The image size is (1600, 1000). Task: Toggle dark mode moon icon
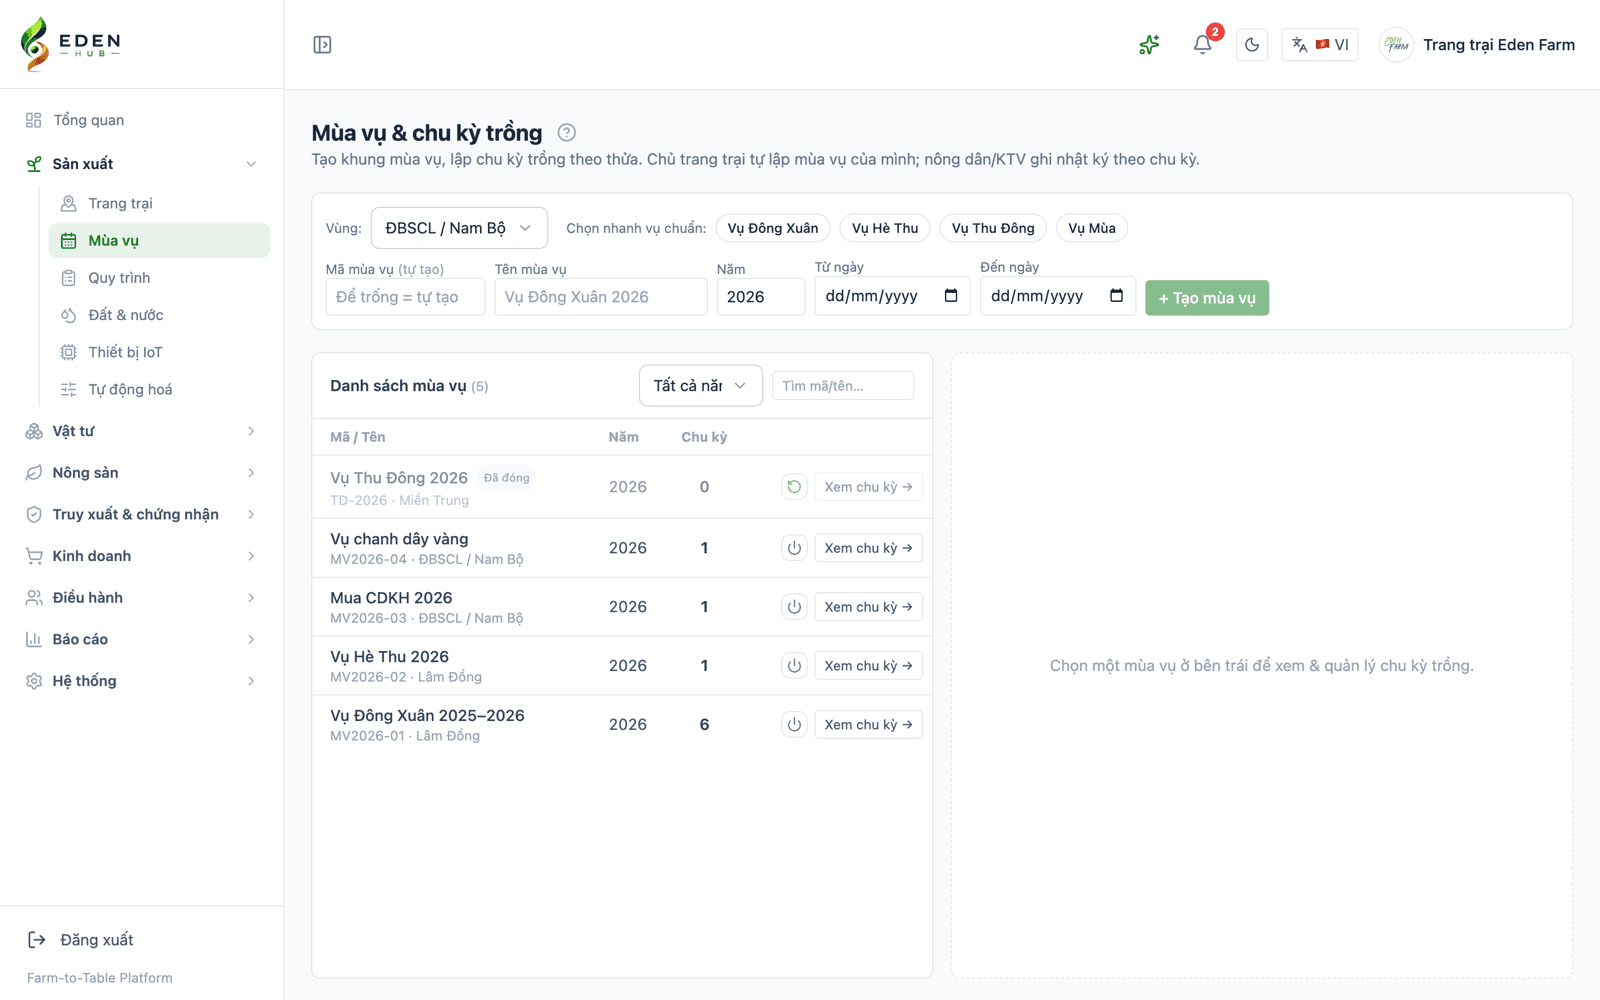tap(1252, 45)
